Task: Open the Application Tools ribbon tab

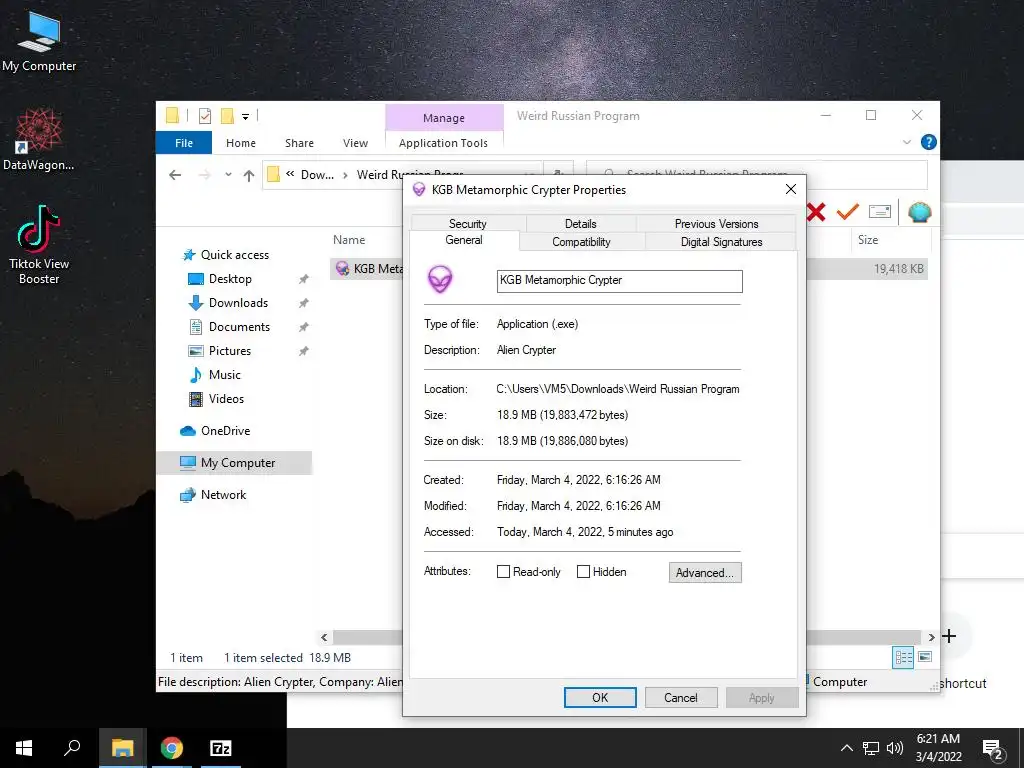Action: coord(443,143)
